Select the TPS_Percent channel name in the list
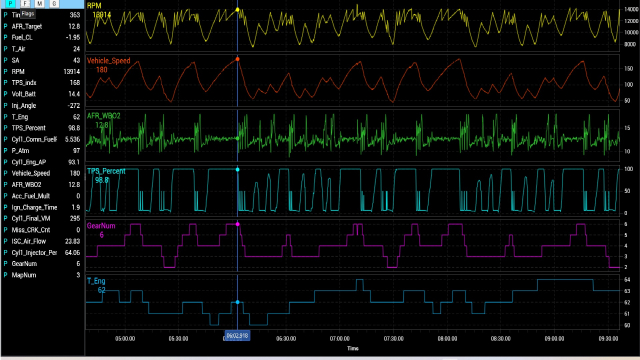The height and width of the screenshot is (360, 640). tap(29, 128)
